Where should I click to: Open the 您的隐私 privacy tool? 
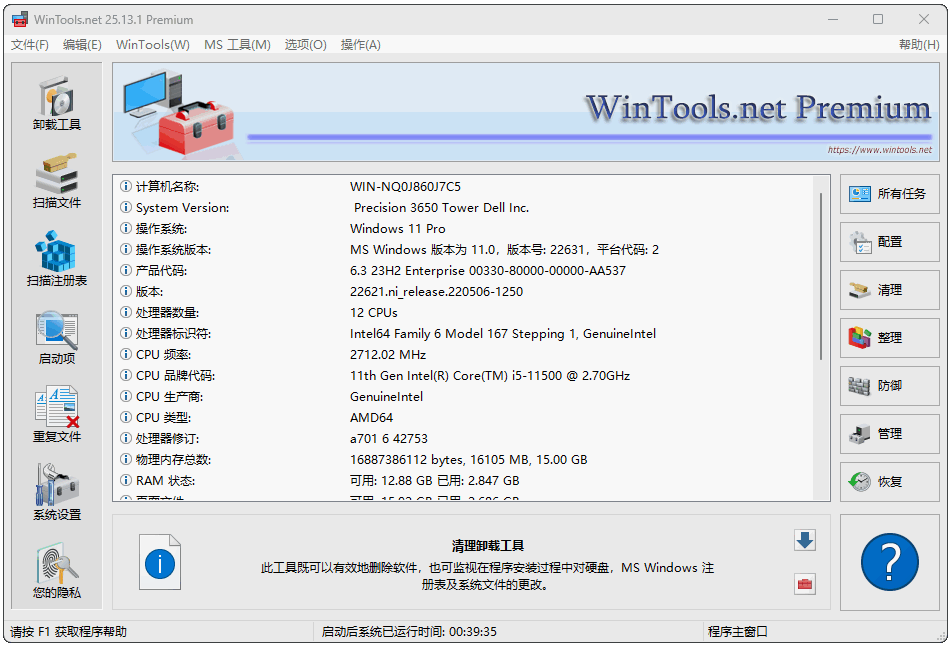57,572
